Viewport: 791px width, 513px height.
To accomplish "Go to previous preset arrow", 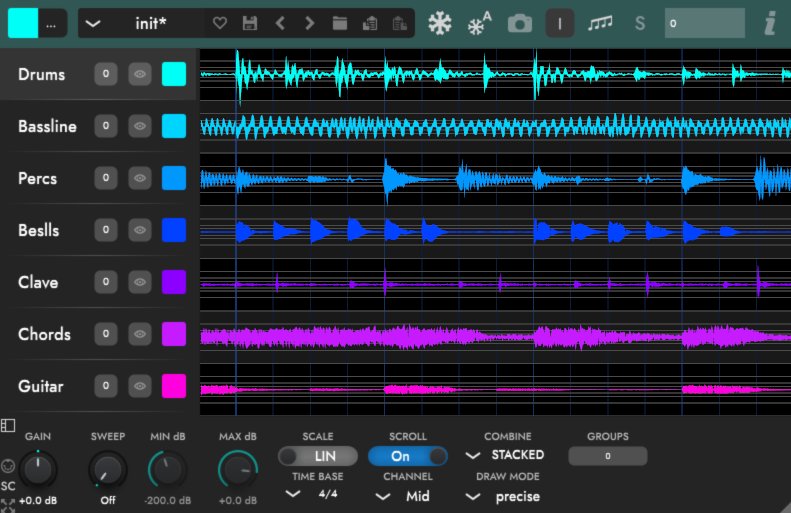I will click(x=280, y=23).
